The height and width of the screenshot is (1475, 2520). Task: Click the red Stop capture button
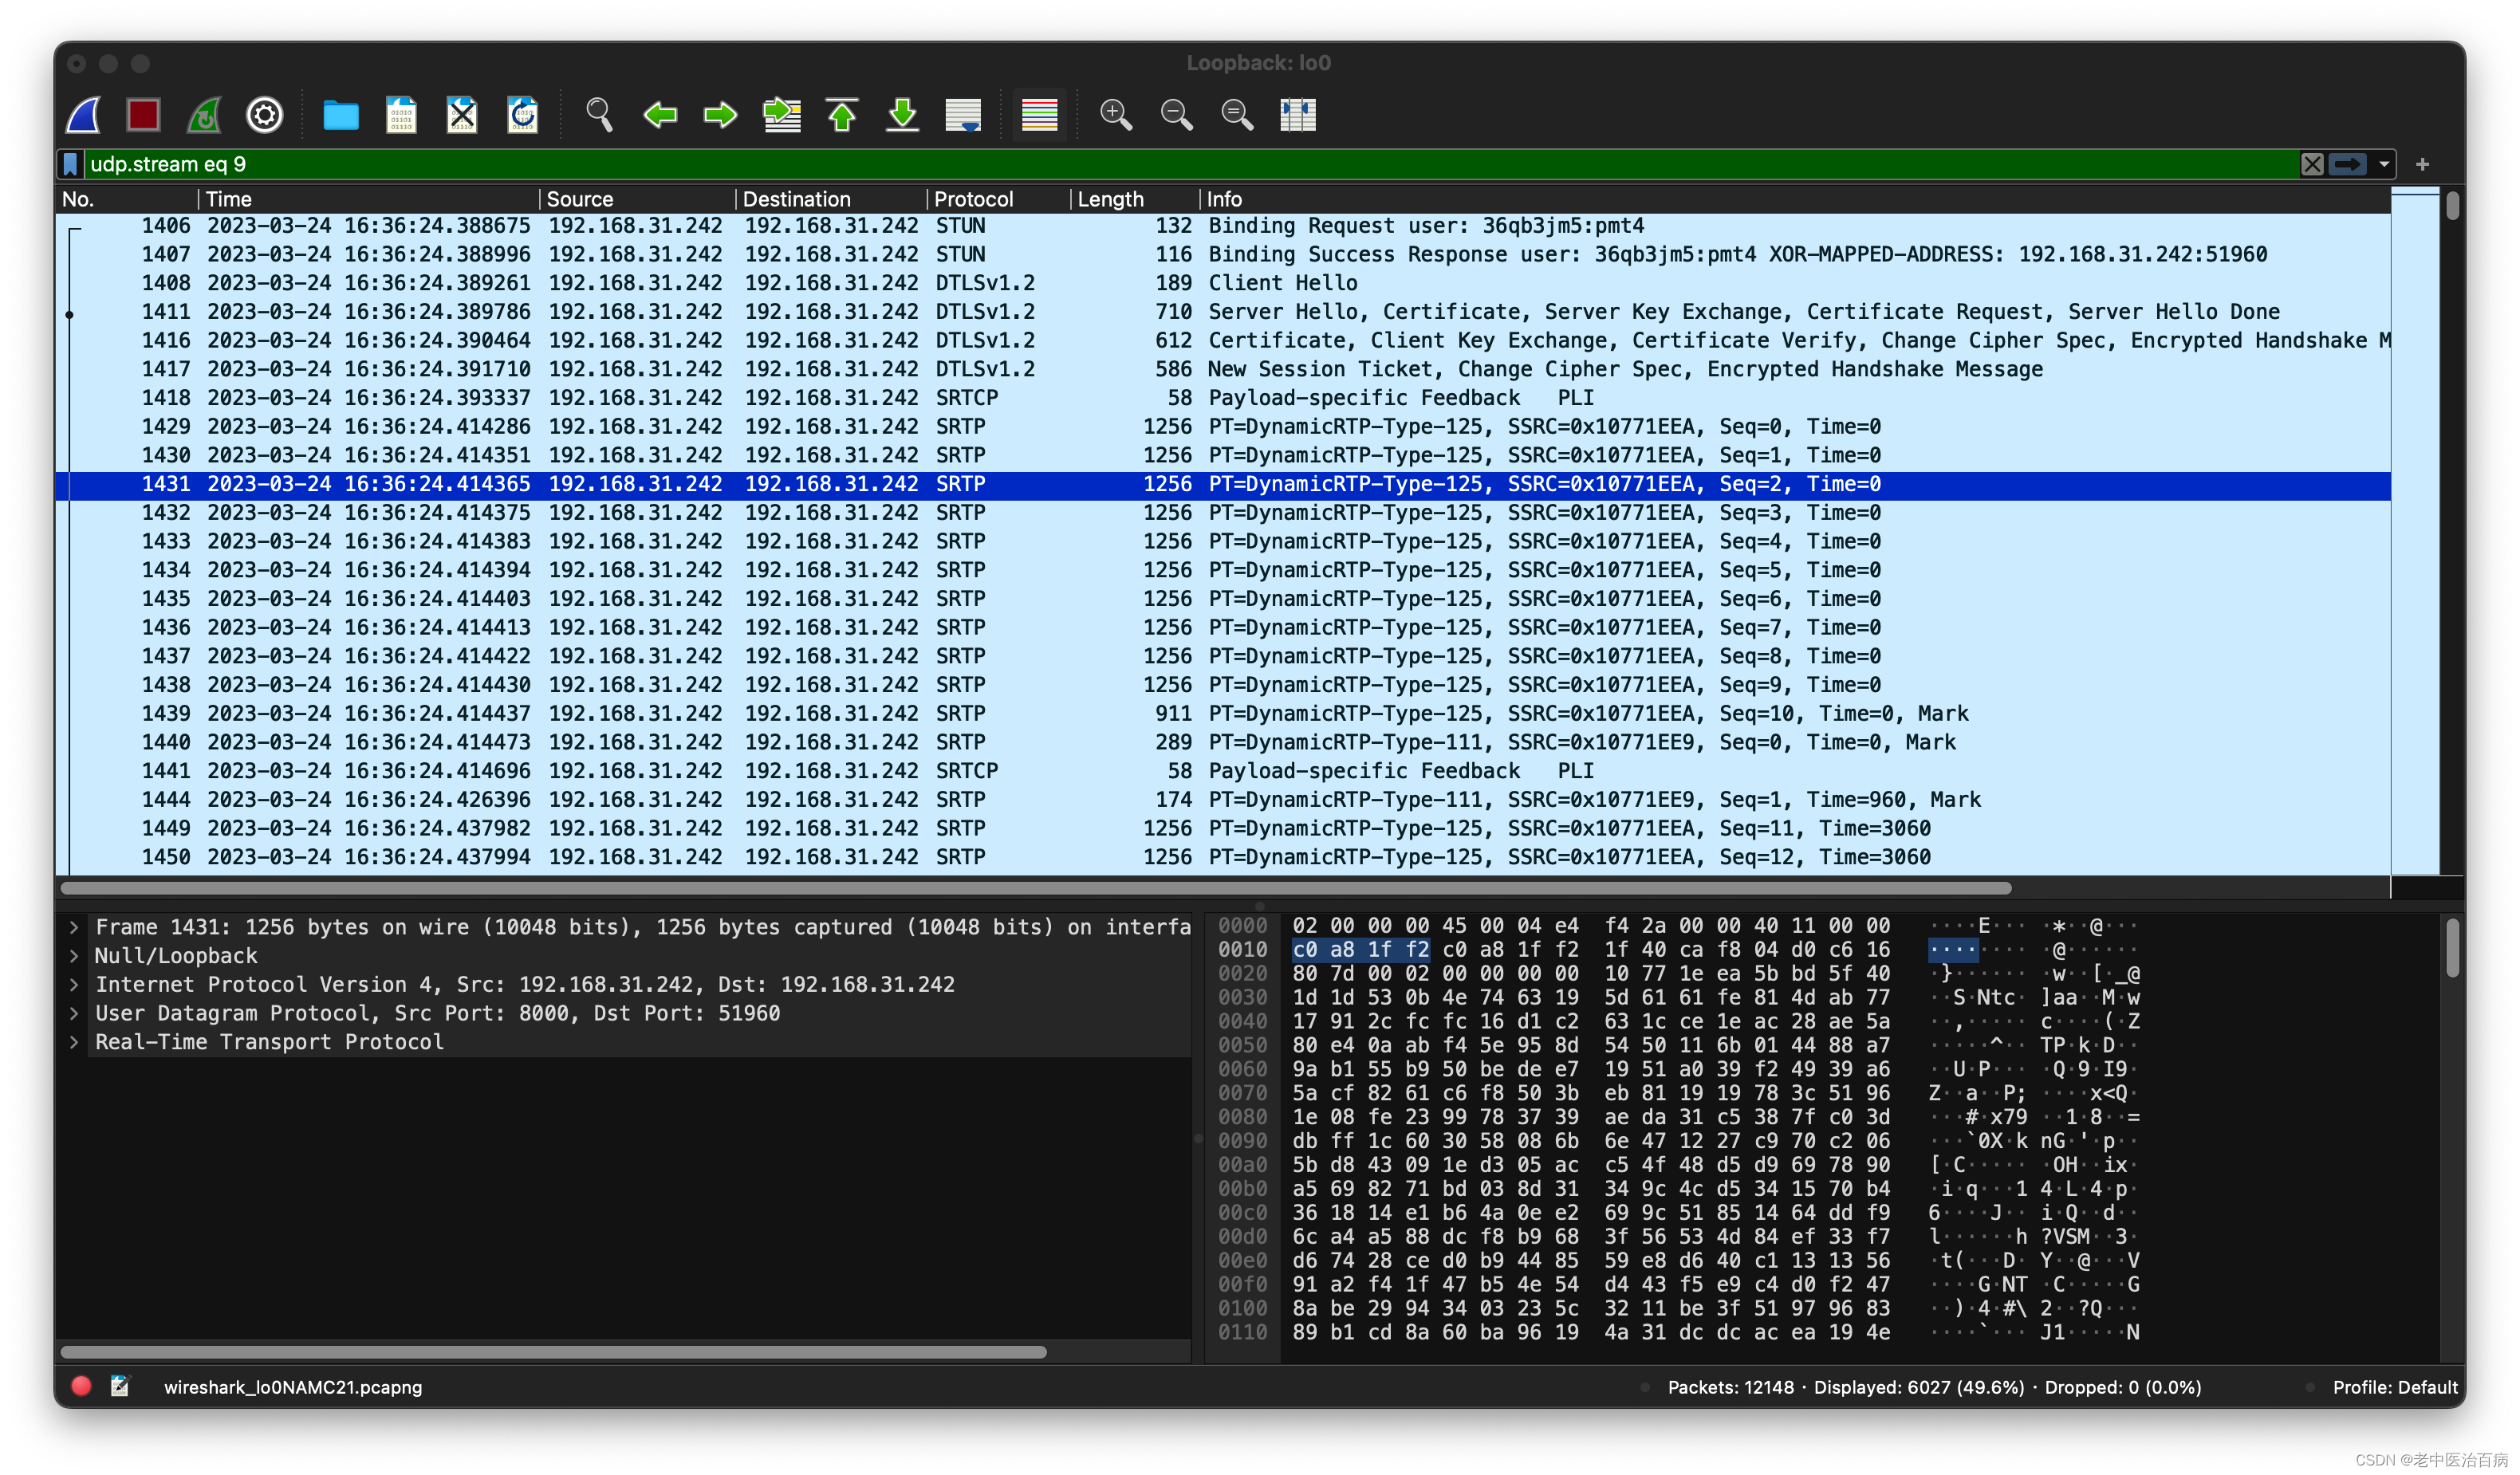click(x=143, y=115)
